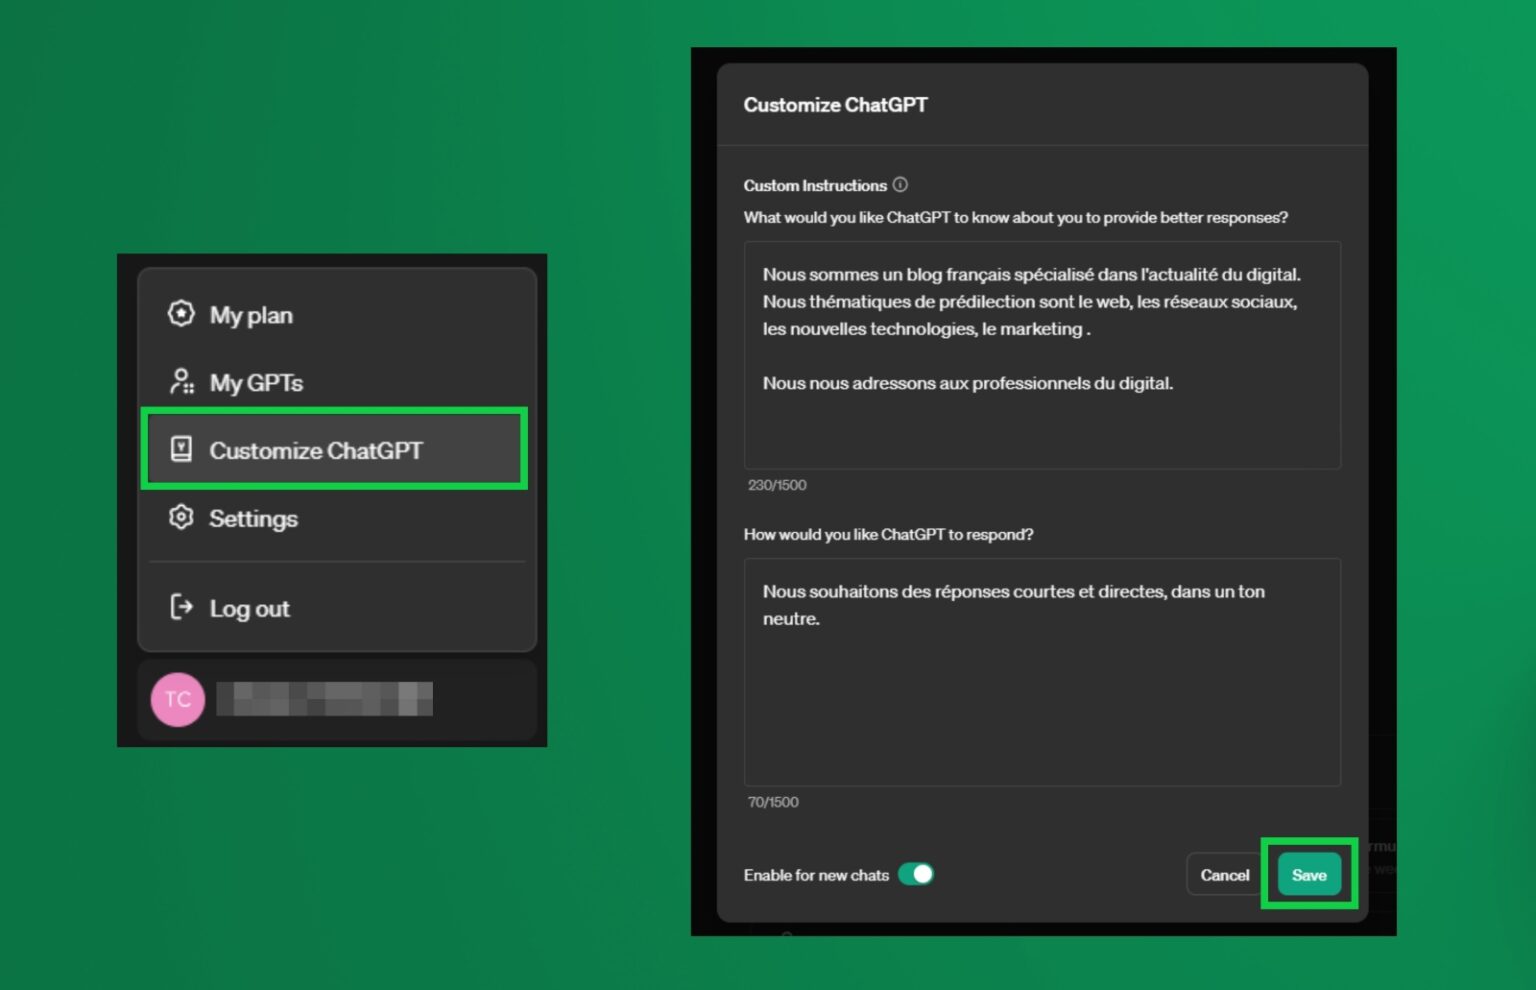This screenshot has height=990, width=1536.
Task: Open the Settings menu label
Action: (x=253, y=519)
